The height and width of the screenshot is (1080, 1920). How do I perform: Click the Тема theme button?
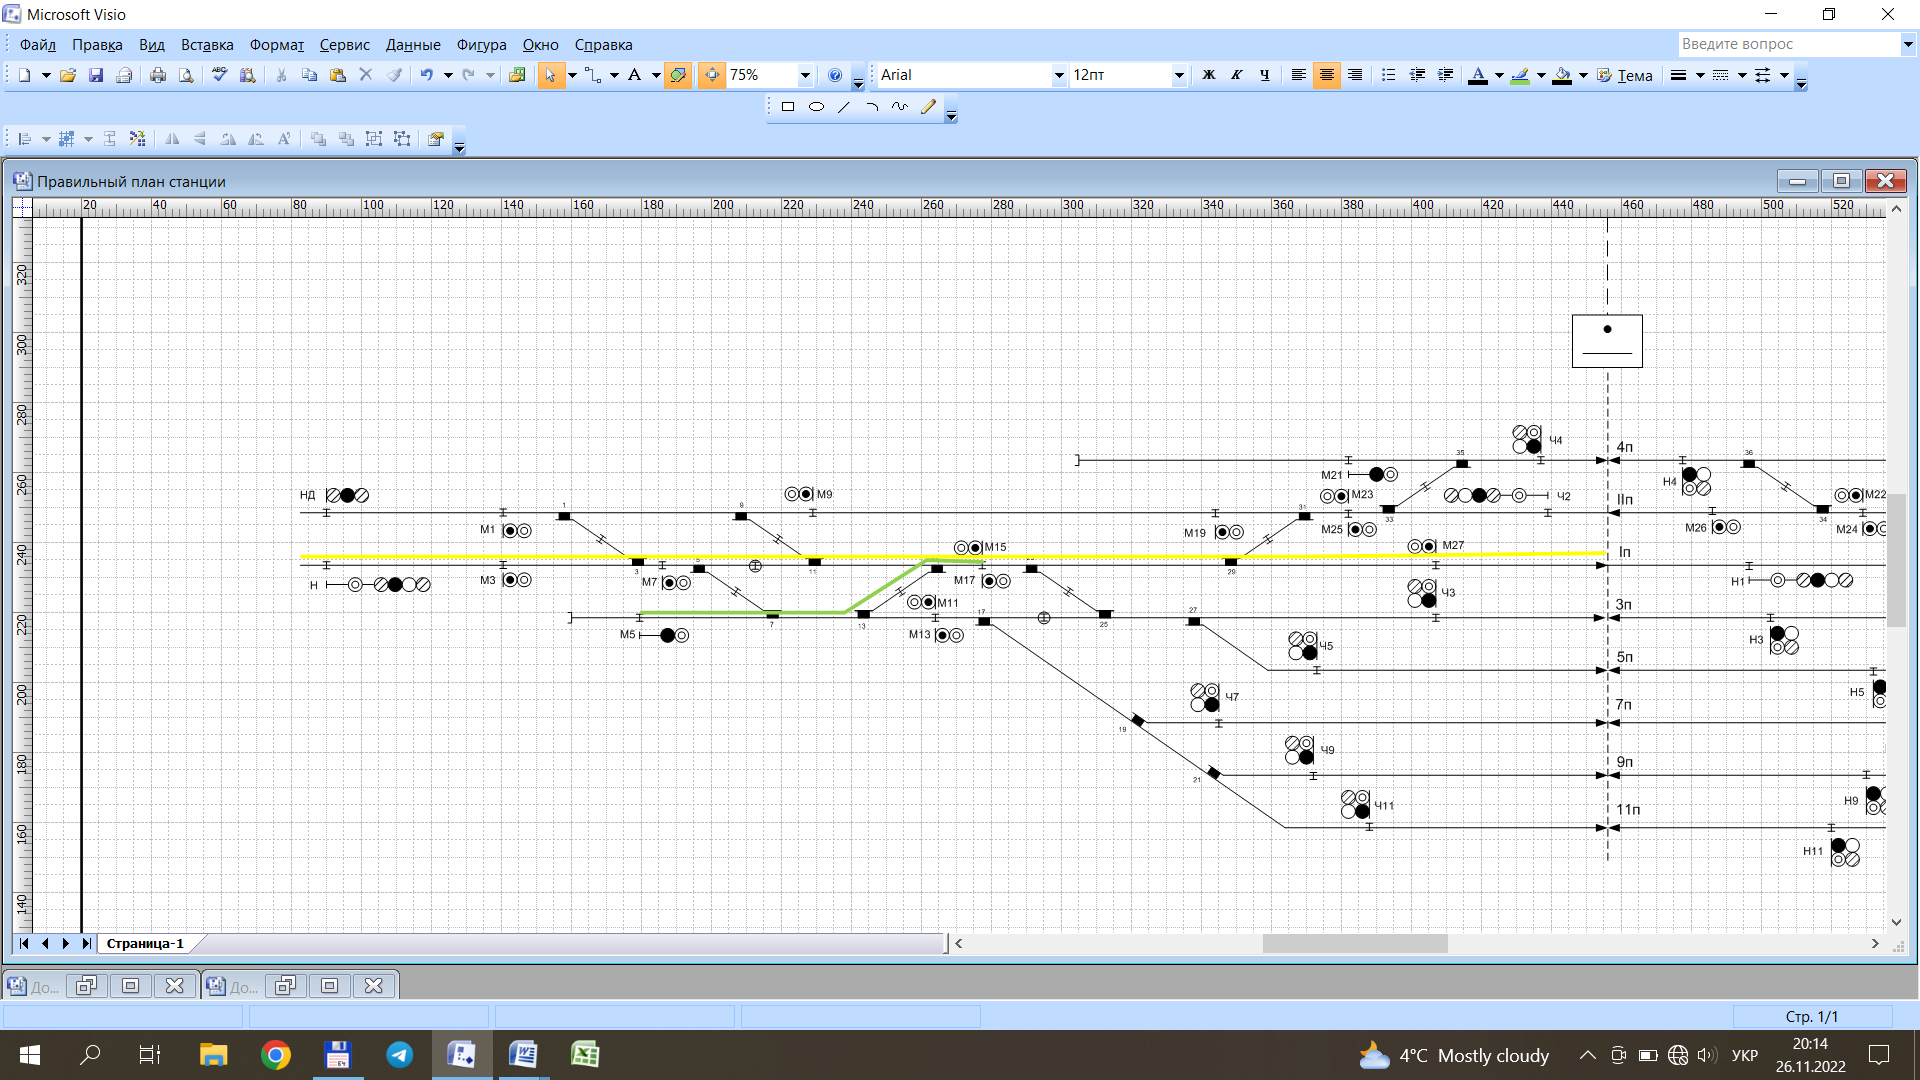(x=1625, y=75)
